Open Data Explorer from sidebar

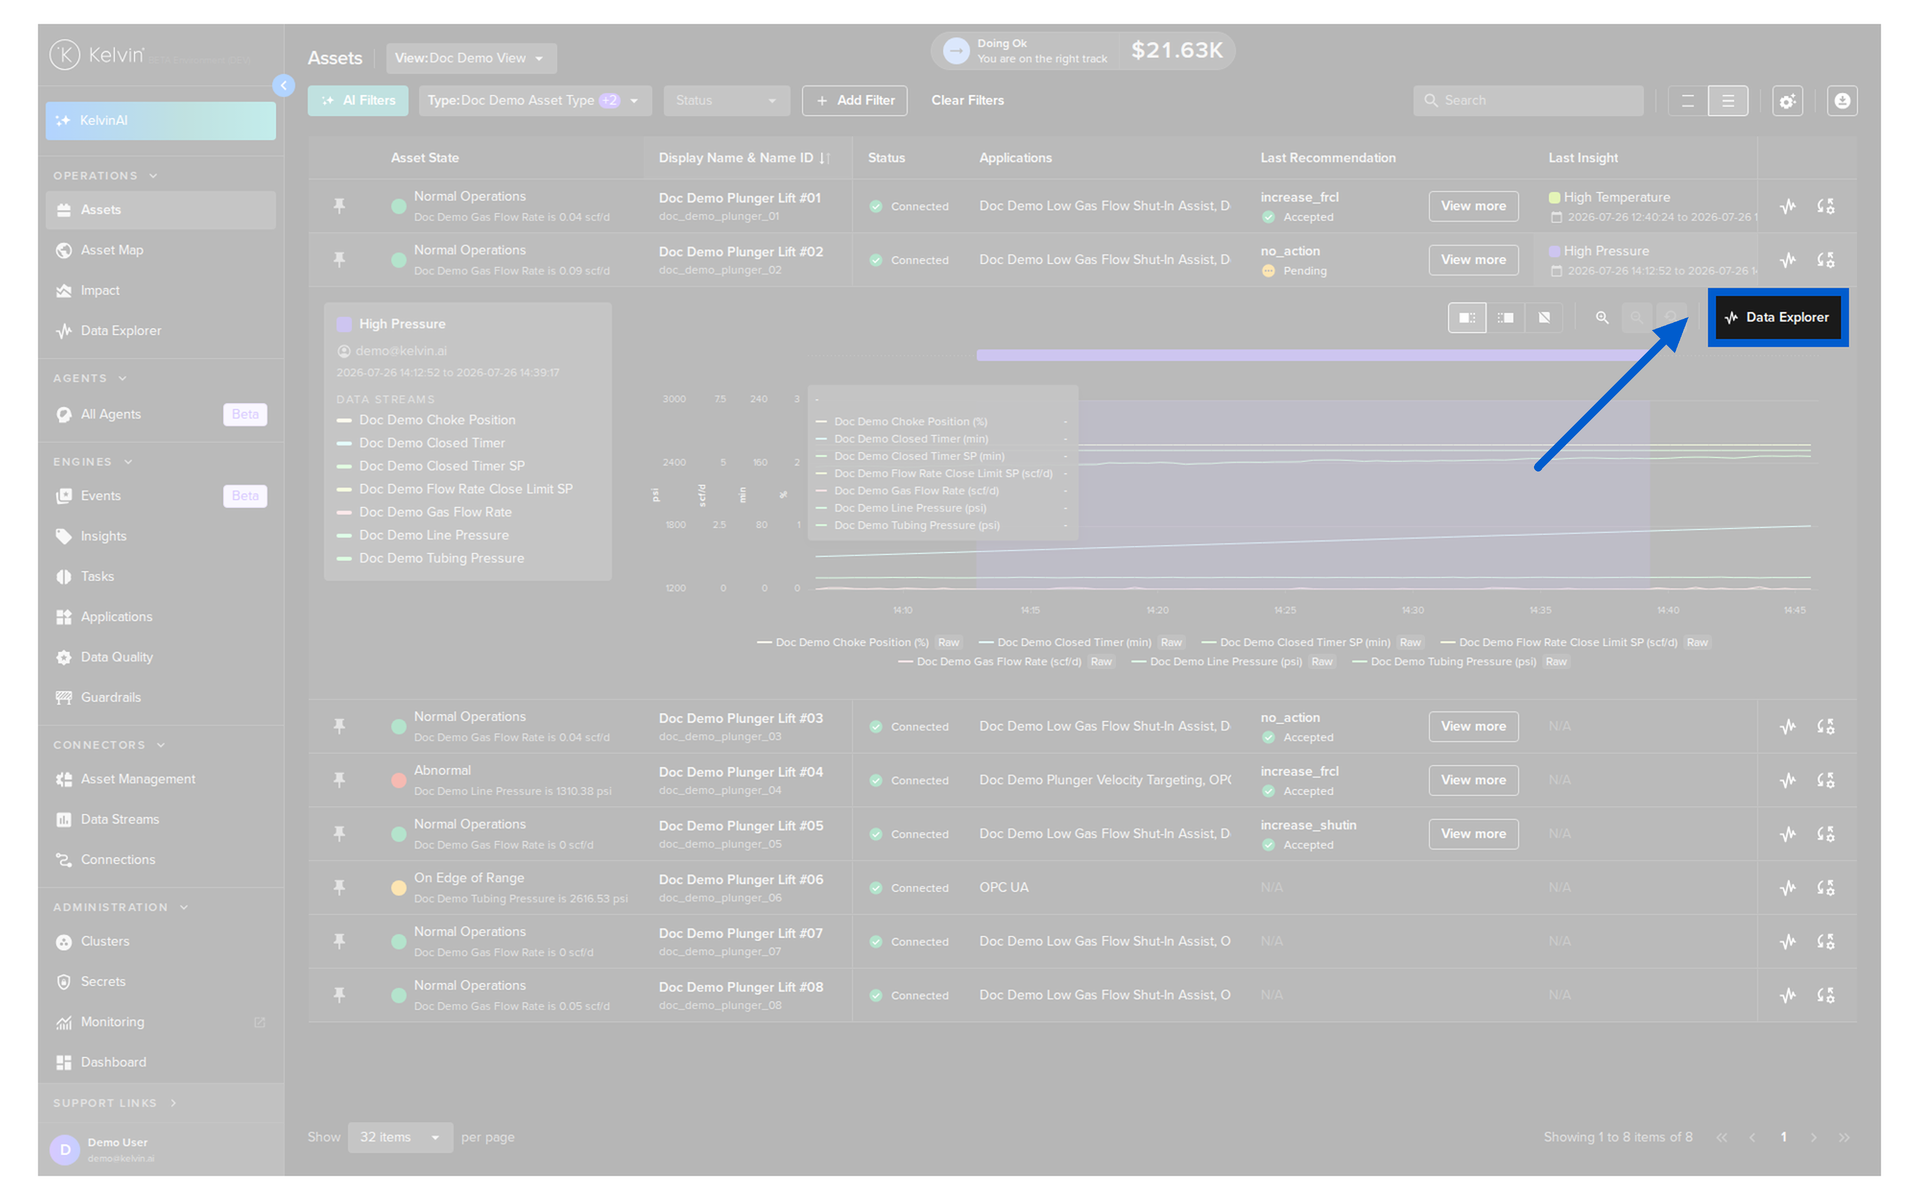160,330
